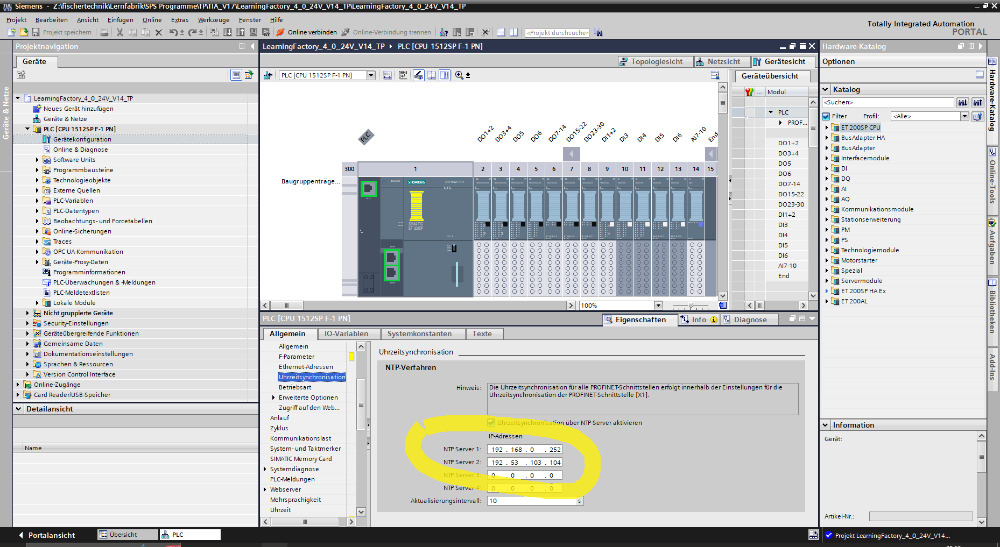
Task: Click the open project icon
Action: 24,32
